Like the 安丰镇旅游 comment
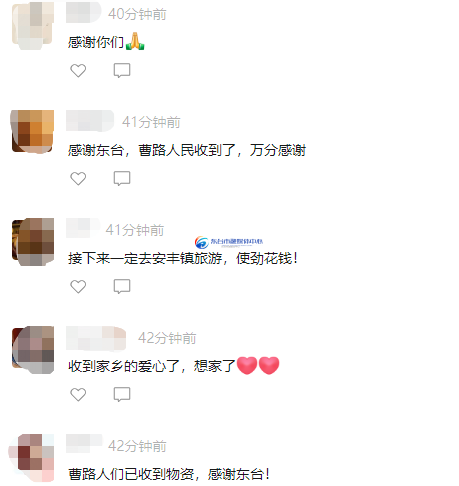The image size is (459, 486). 78,286
